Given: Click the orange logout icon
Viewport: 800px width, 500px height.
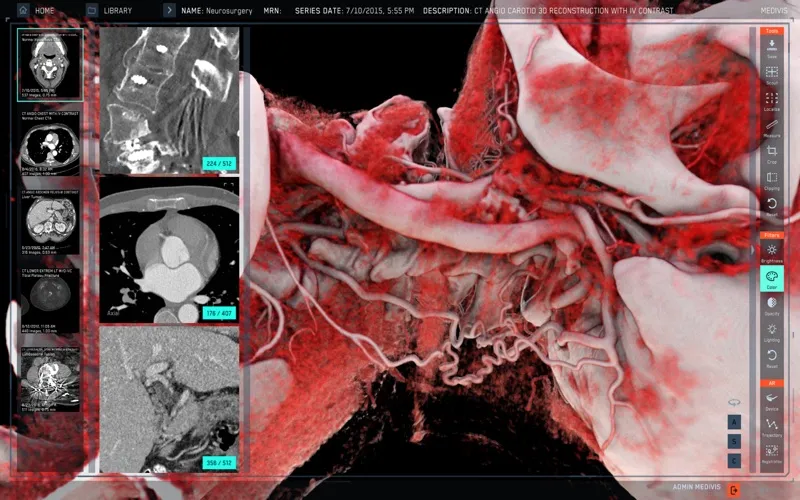Looking at the screenshot, I should pyautogui.click(x=734, y=490).
